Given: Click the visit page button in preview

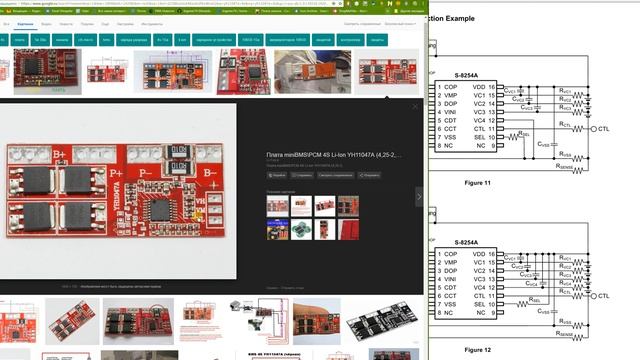Looking at the screenshot, I should (x=277, y=175).
